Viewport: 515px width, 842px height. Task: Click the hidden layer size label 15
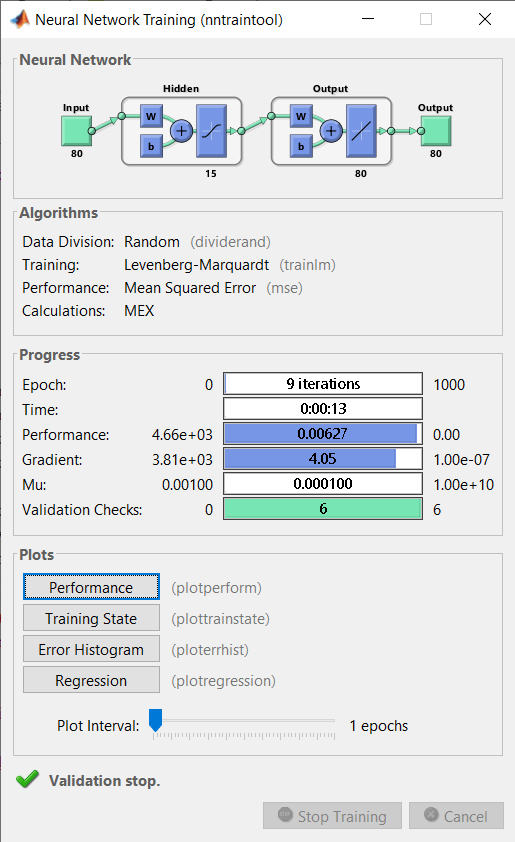pos(211,173)
